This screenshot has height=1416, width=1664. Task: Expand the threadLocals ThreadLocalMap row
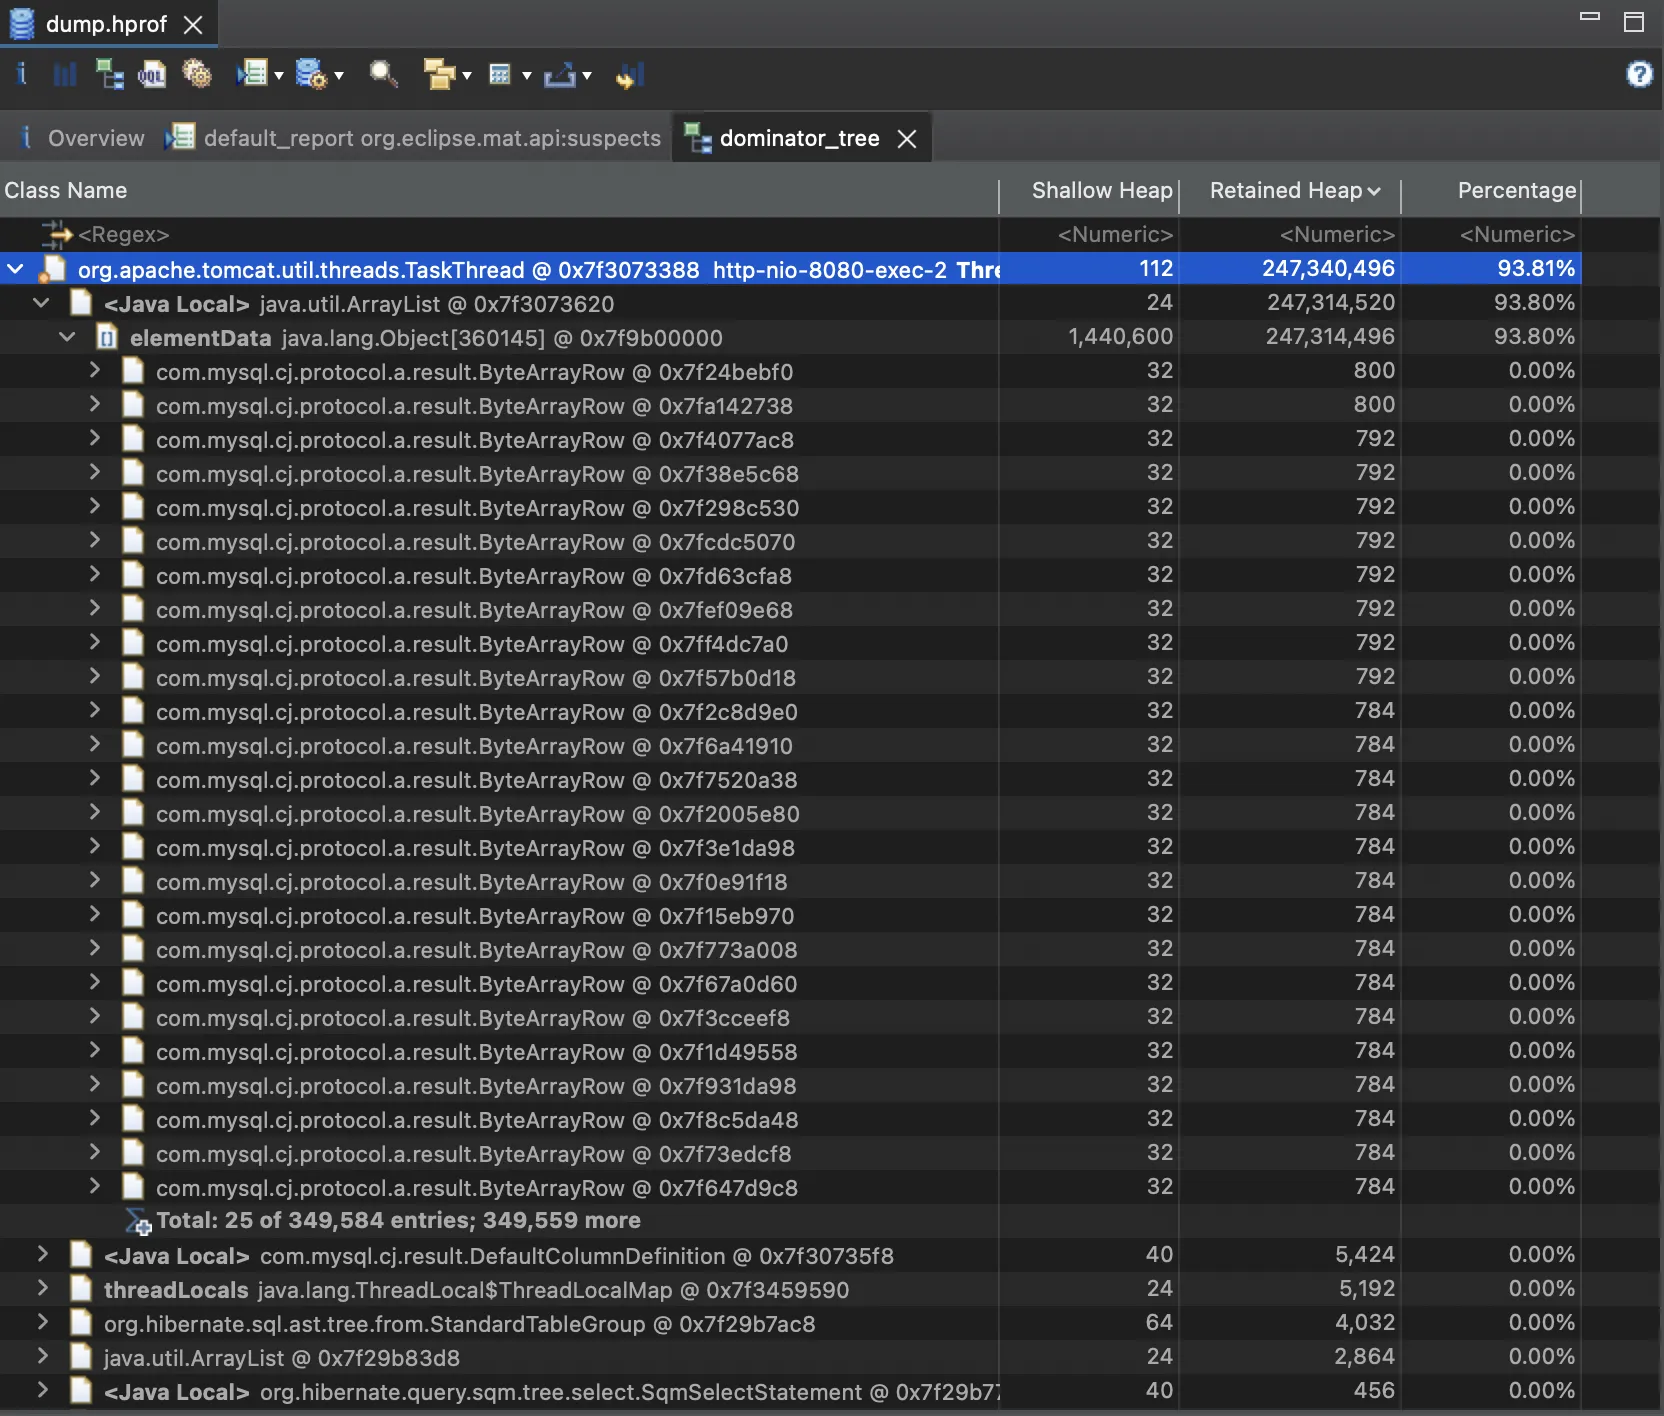coord(42,1289)
